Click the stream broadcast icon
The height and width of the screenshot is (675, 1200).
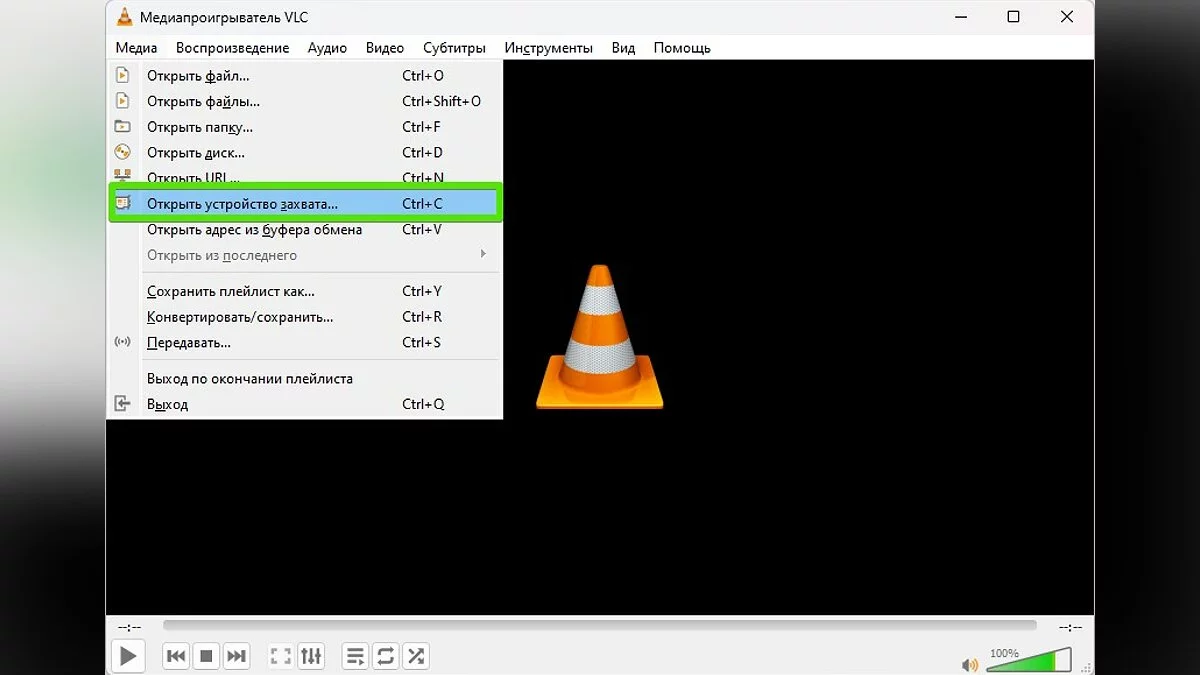[122, 342]
